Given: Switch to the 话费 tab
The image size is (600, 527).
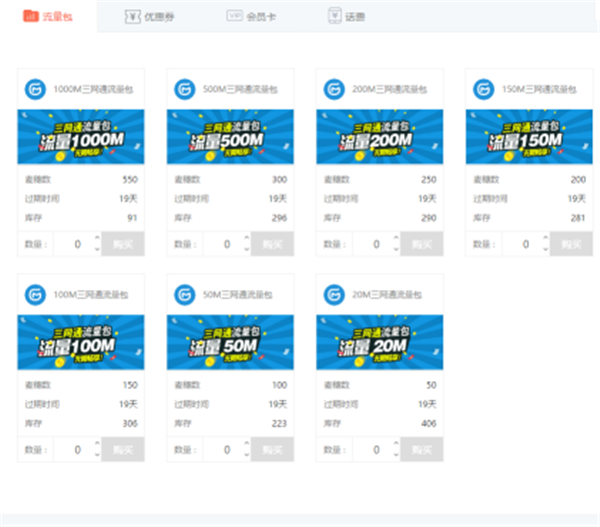Looking at the screenshot, I should (347, 16).
